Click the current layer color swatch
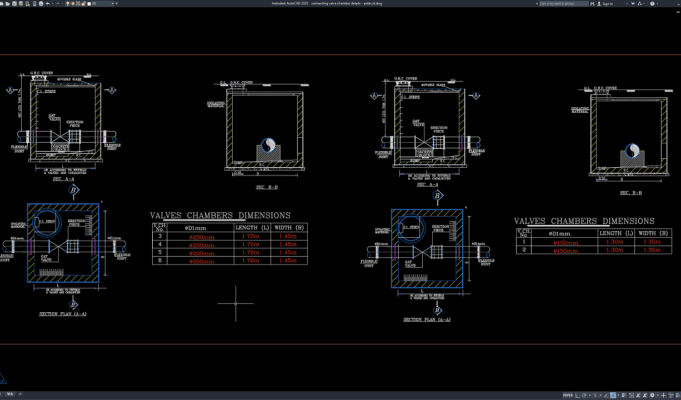The height and width of the screenshot is (400, 681). pyautogui.click(x=89, y=3)
